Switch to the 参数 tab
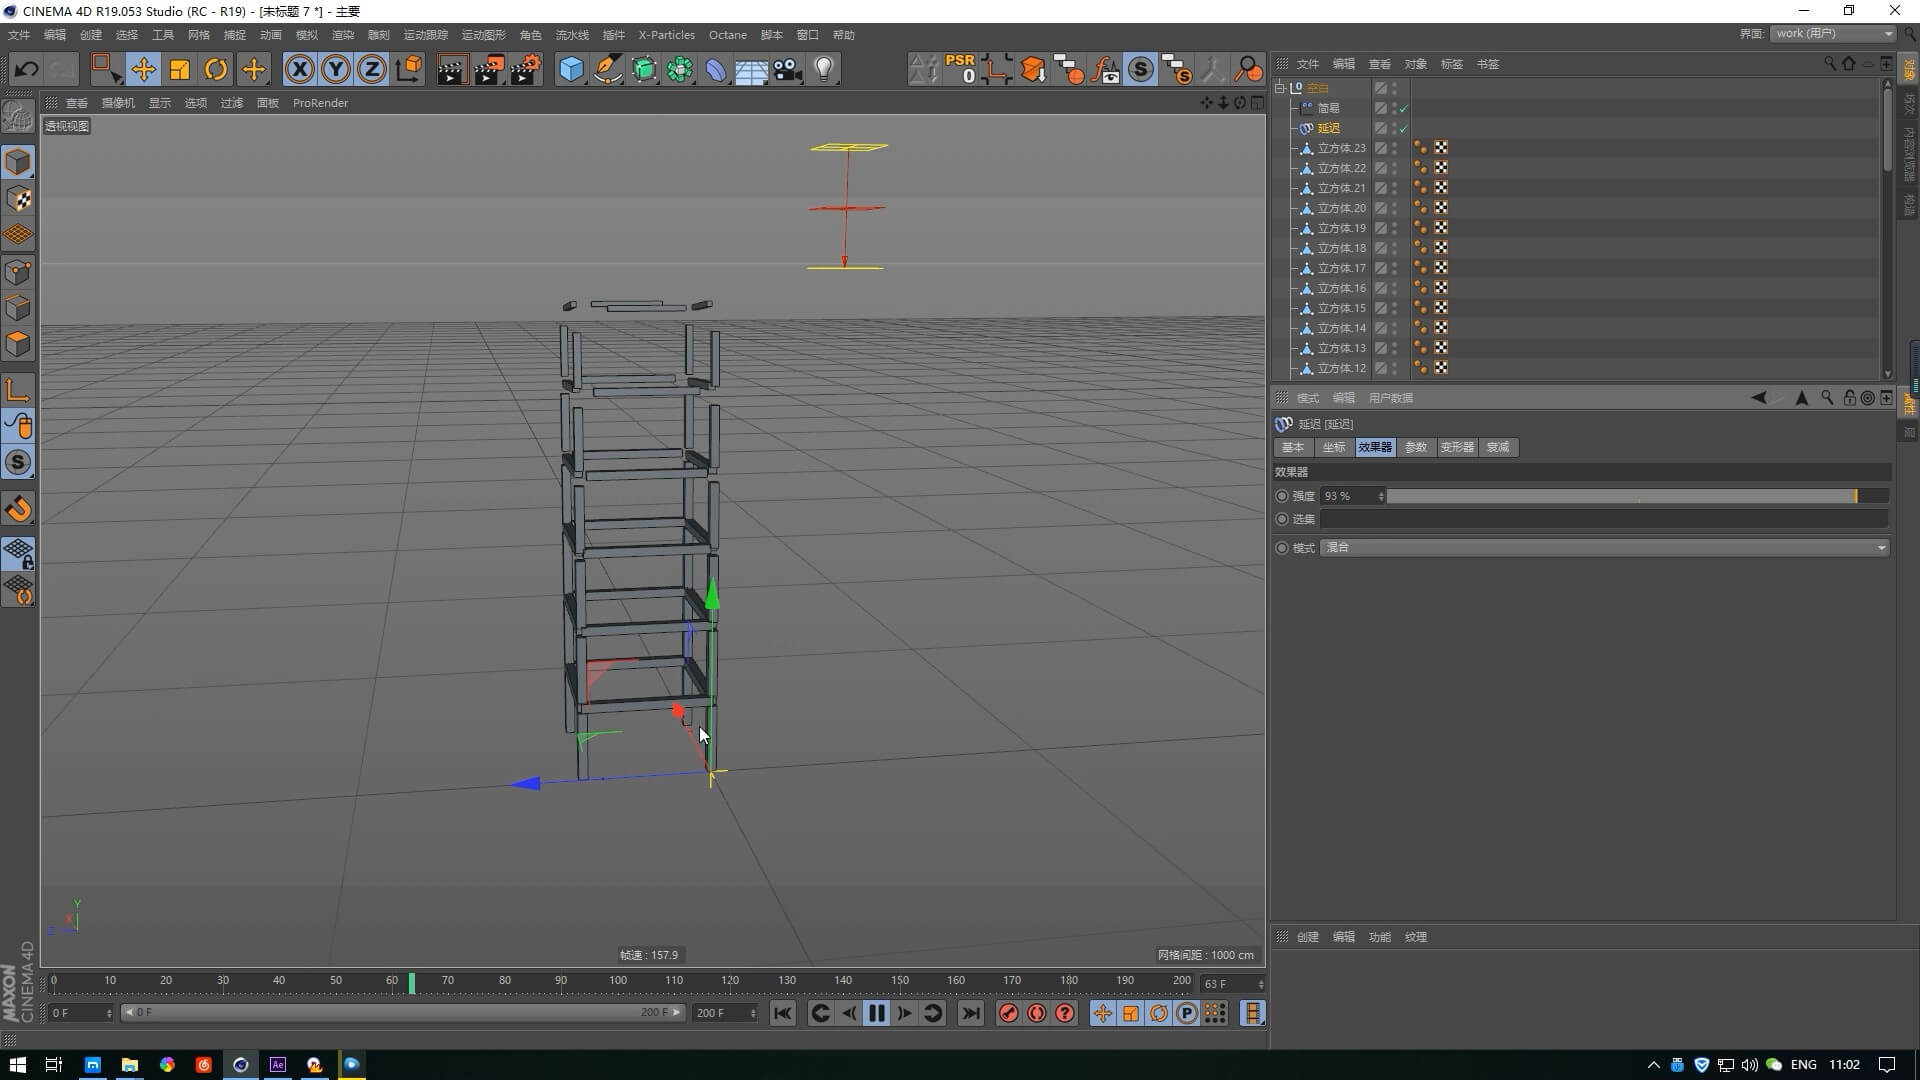The height and width of the screenshot is (1080, 1920). (x=1415, y=447)
